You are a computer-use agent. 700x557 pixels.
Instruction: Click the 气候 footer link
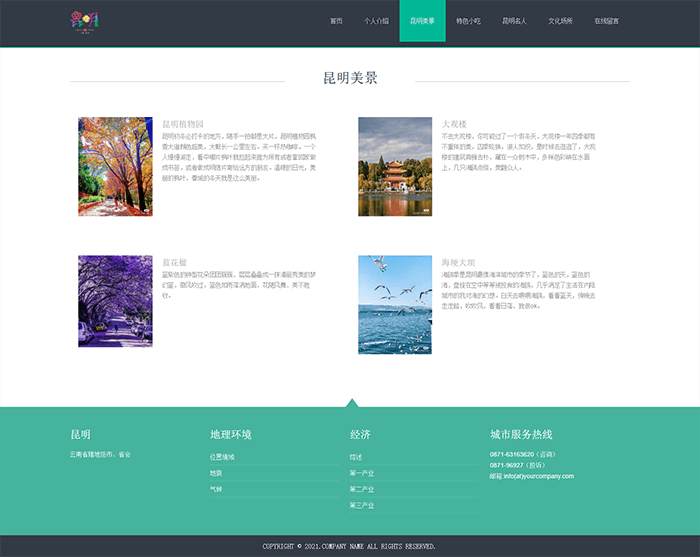216,489
